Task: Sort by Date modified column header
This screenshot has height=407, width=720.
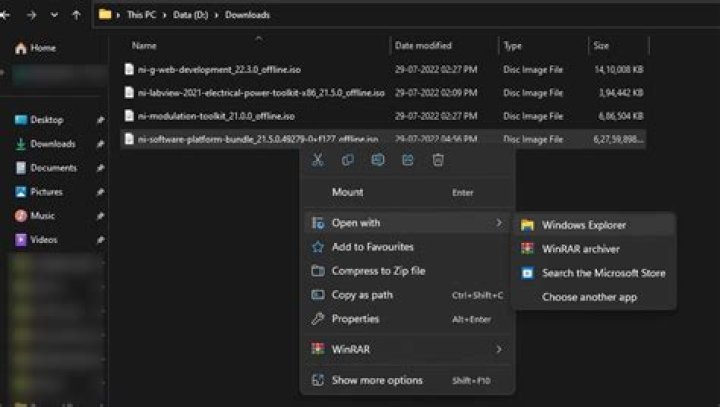Action: pyautogui.click(x=423, y=45)
